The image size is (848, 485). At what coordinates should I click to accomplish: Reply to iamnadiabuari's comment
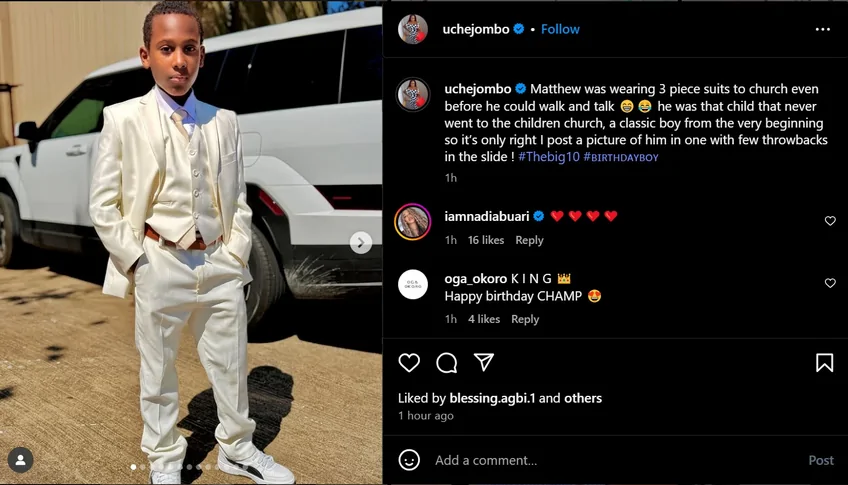(529, 240)
